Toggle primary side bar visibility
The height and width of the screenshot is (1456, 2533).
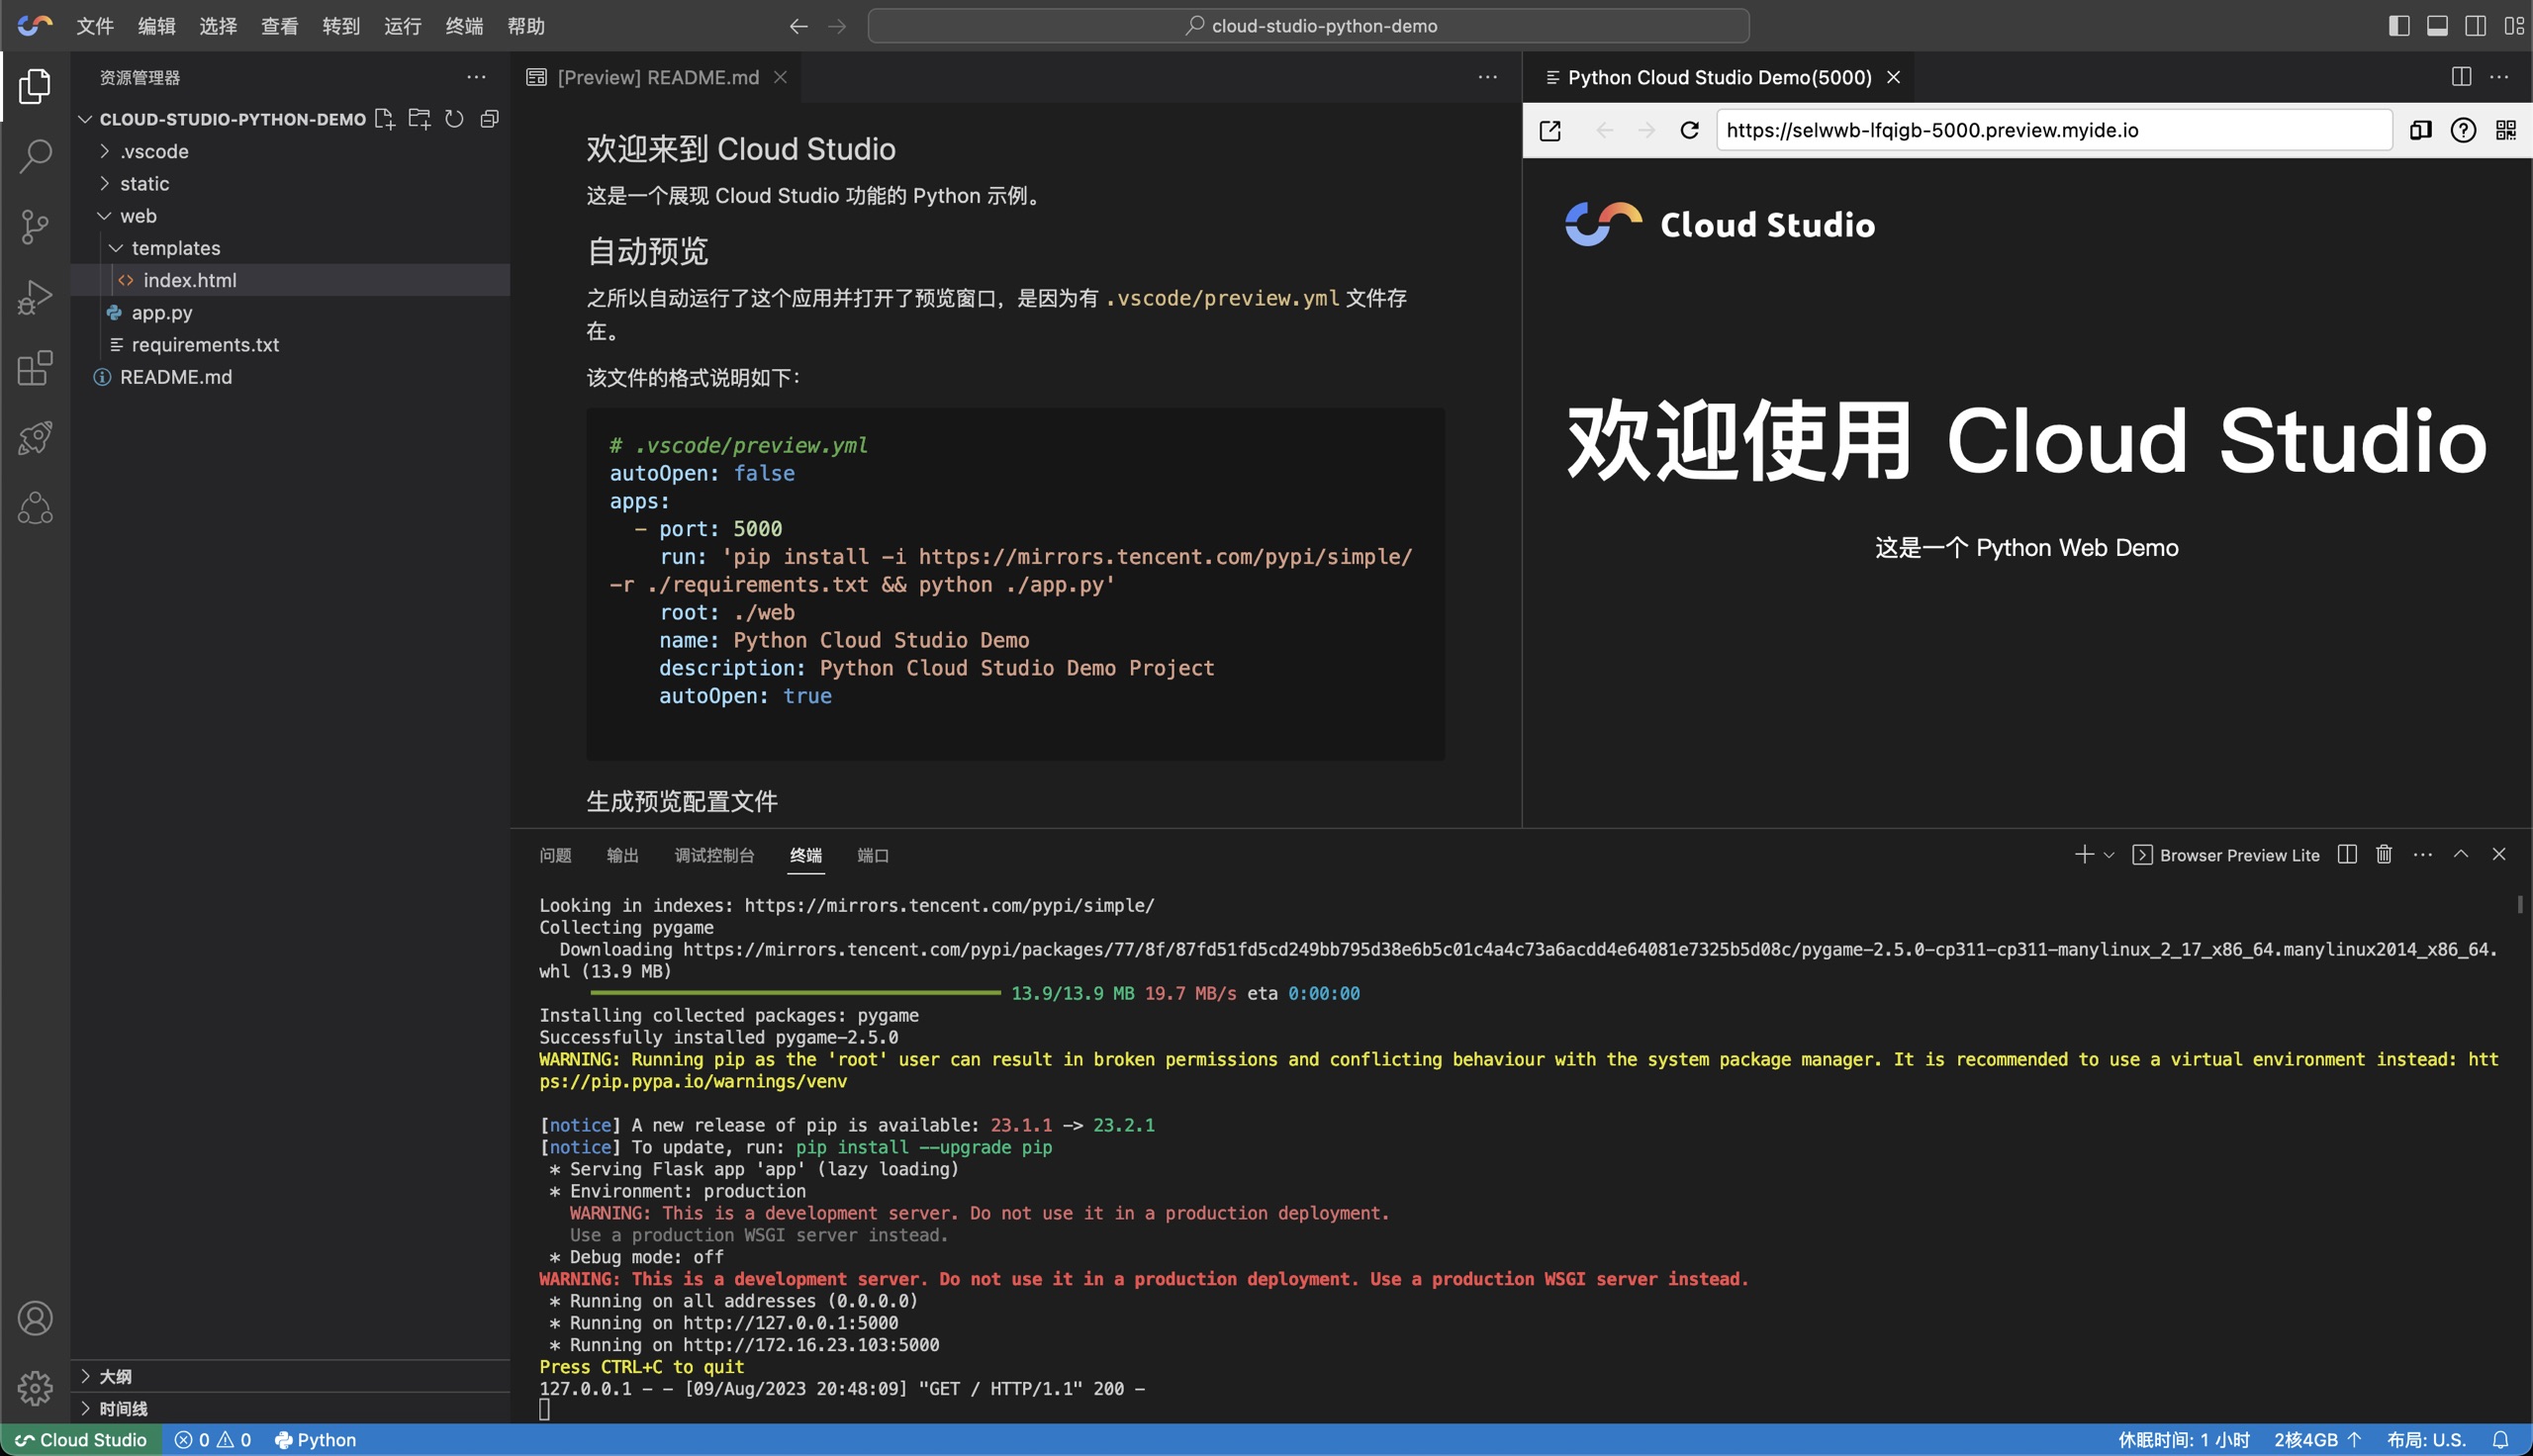coord(2399,26)
